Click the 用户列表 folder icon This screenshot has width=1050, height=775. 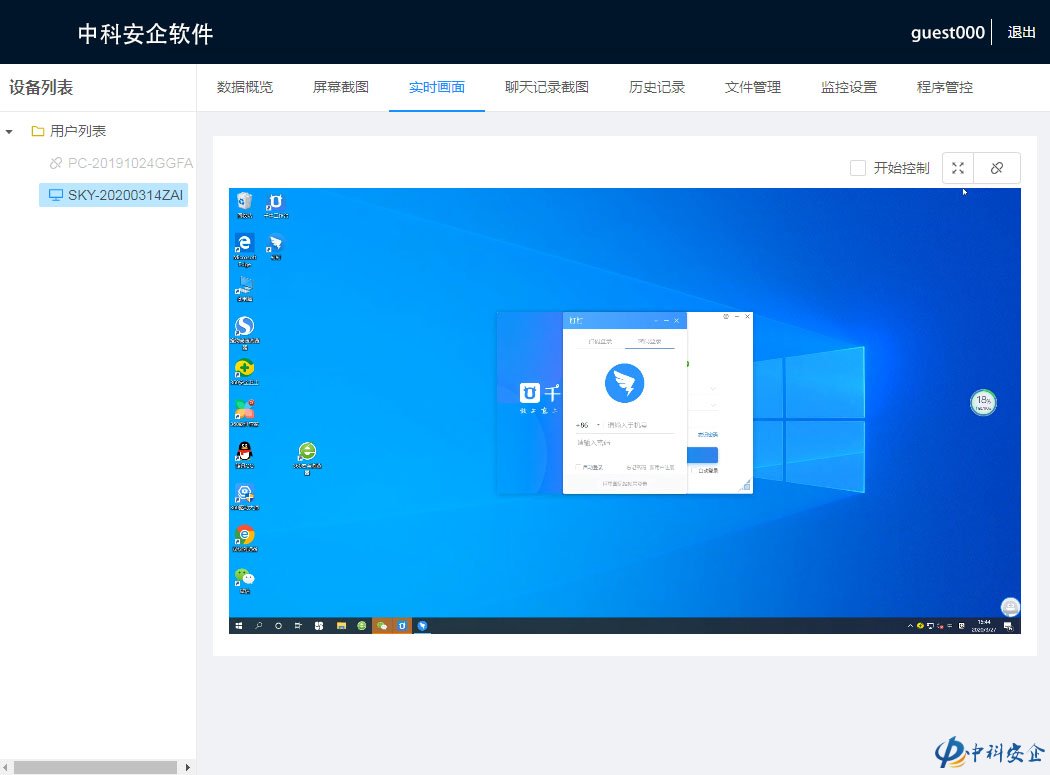(x=38, y=131)
